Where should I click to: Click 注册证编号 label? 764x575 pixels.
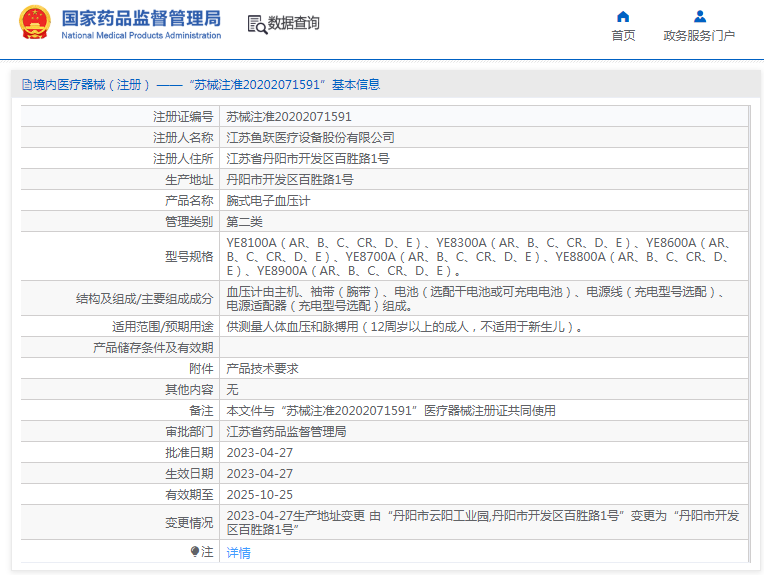coord(183,117)
